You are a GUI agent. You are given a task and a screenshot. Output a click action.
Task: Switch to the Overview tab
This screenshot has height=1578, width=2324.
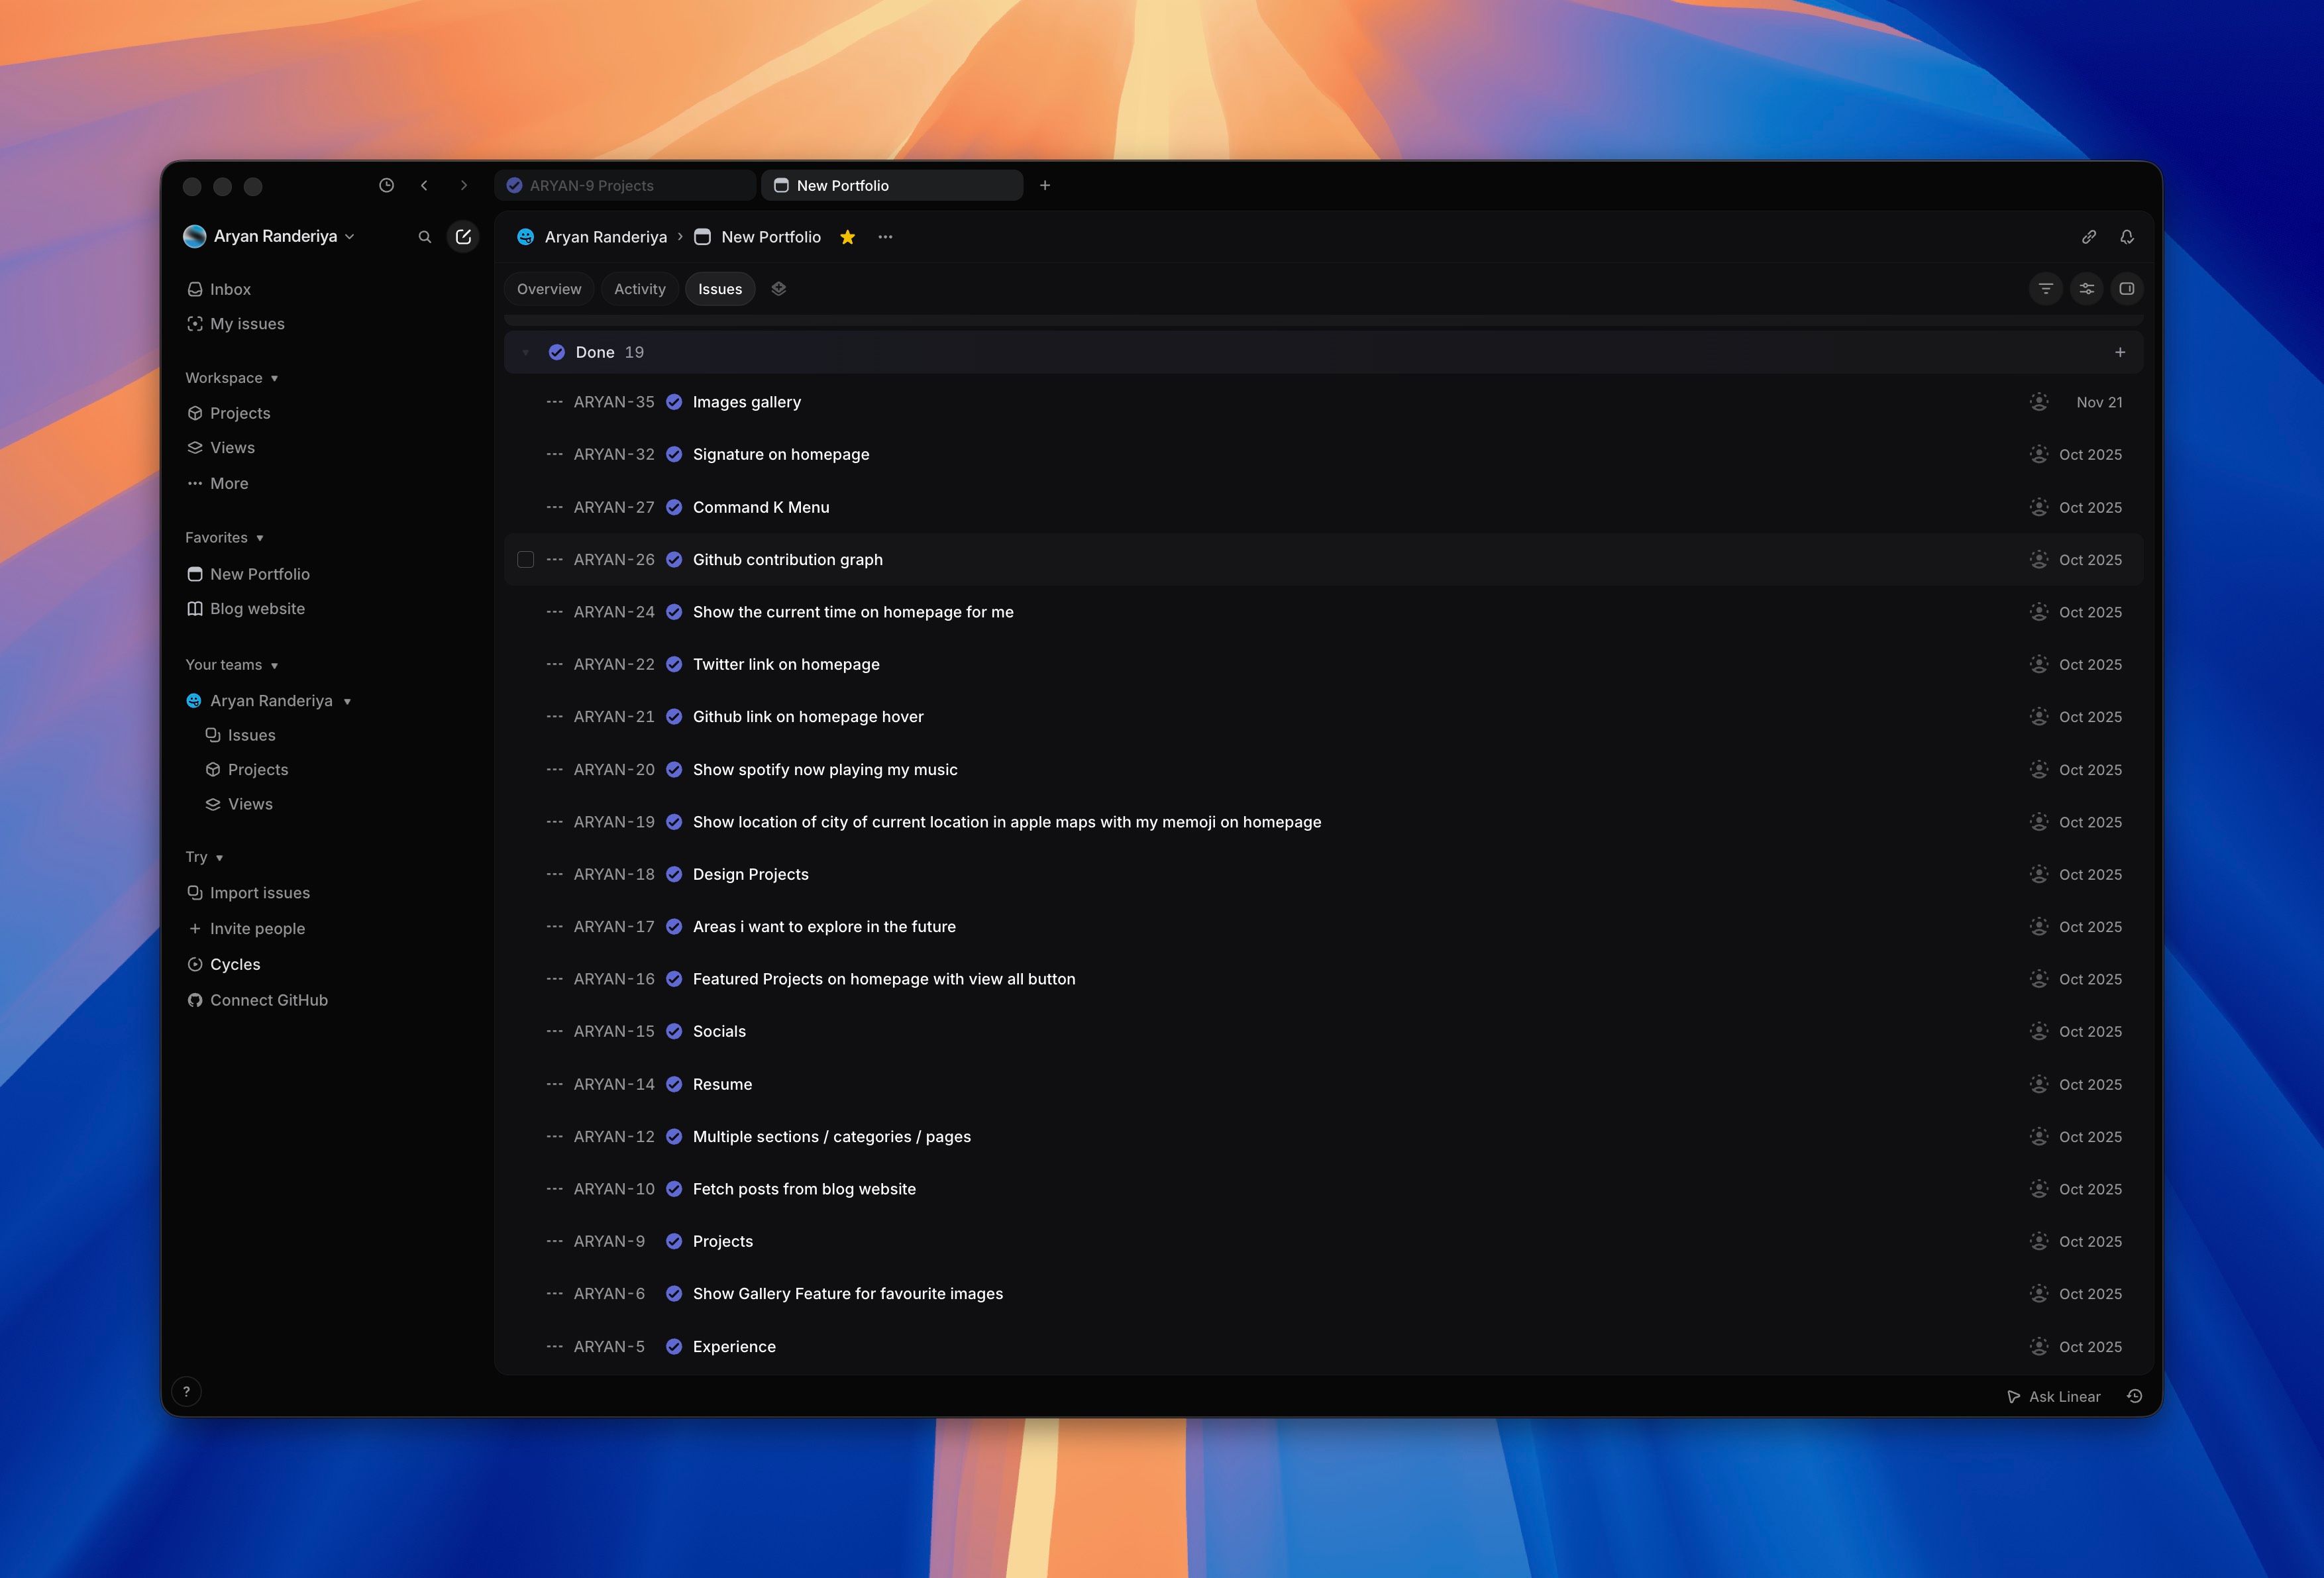coord(549,289)
